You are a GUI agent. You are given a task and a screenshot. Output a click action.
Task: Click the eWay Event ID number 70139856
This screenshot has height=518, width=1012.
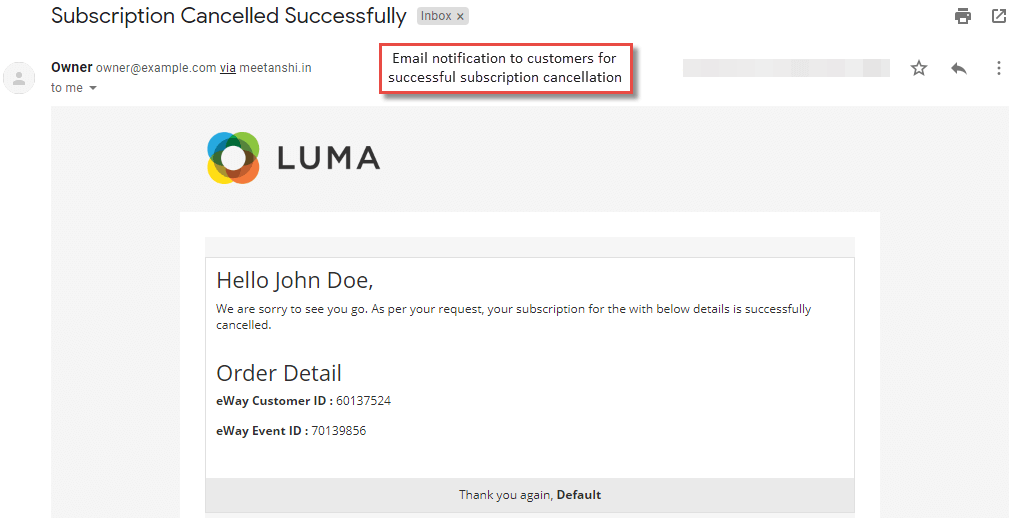tap(339, 431)
